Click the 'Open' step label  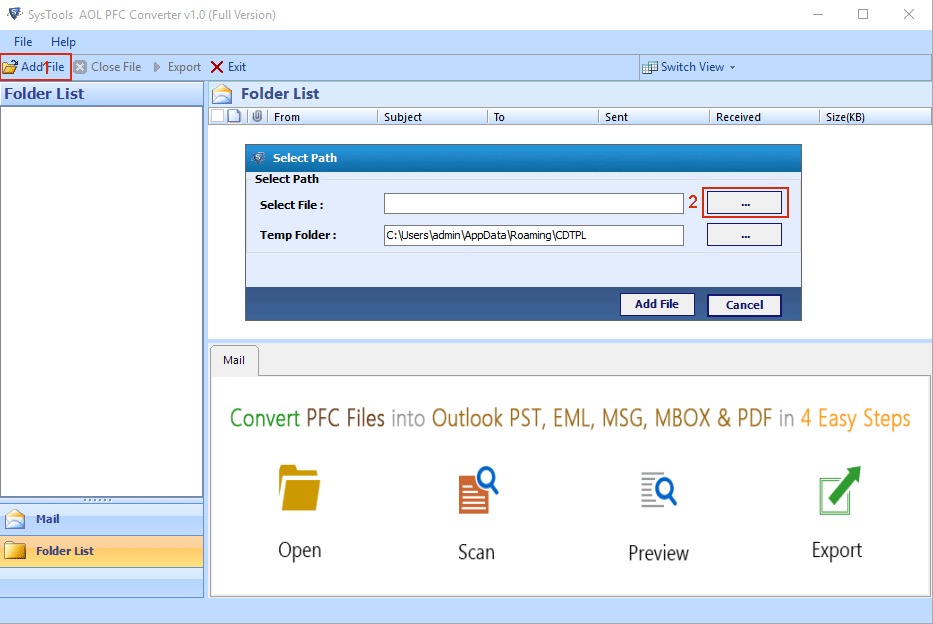pos(299,550)
